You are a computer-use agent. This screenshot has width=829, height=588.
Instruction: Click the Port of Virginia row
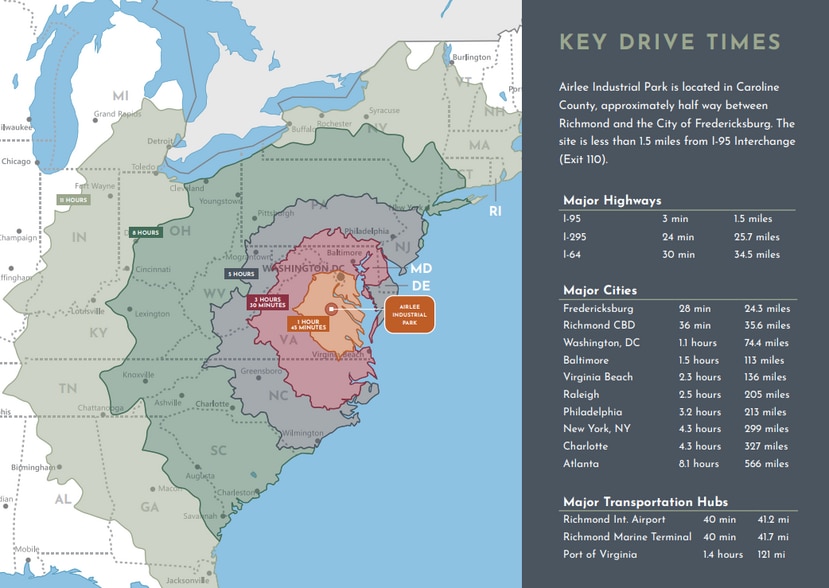pos(676,554)
